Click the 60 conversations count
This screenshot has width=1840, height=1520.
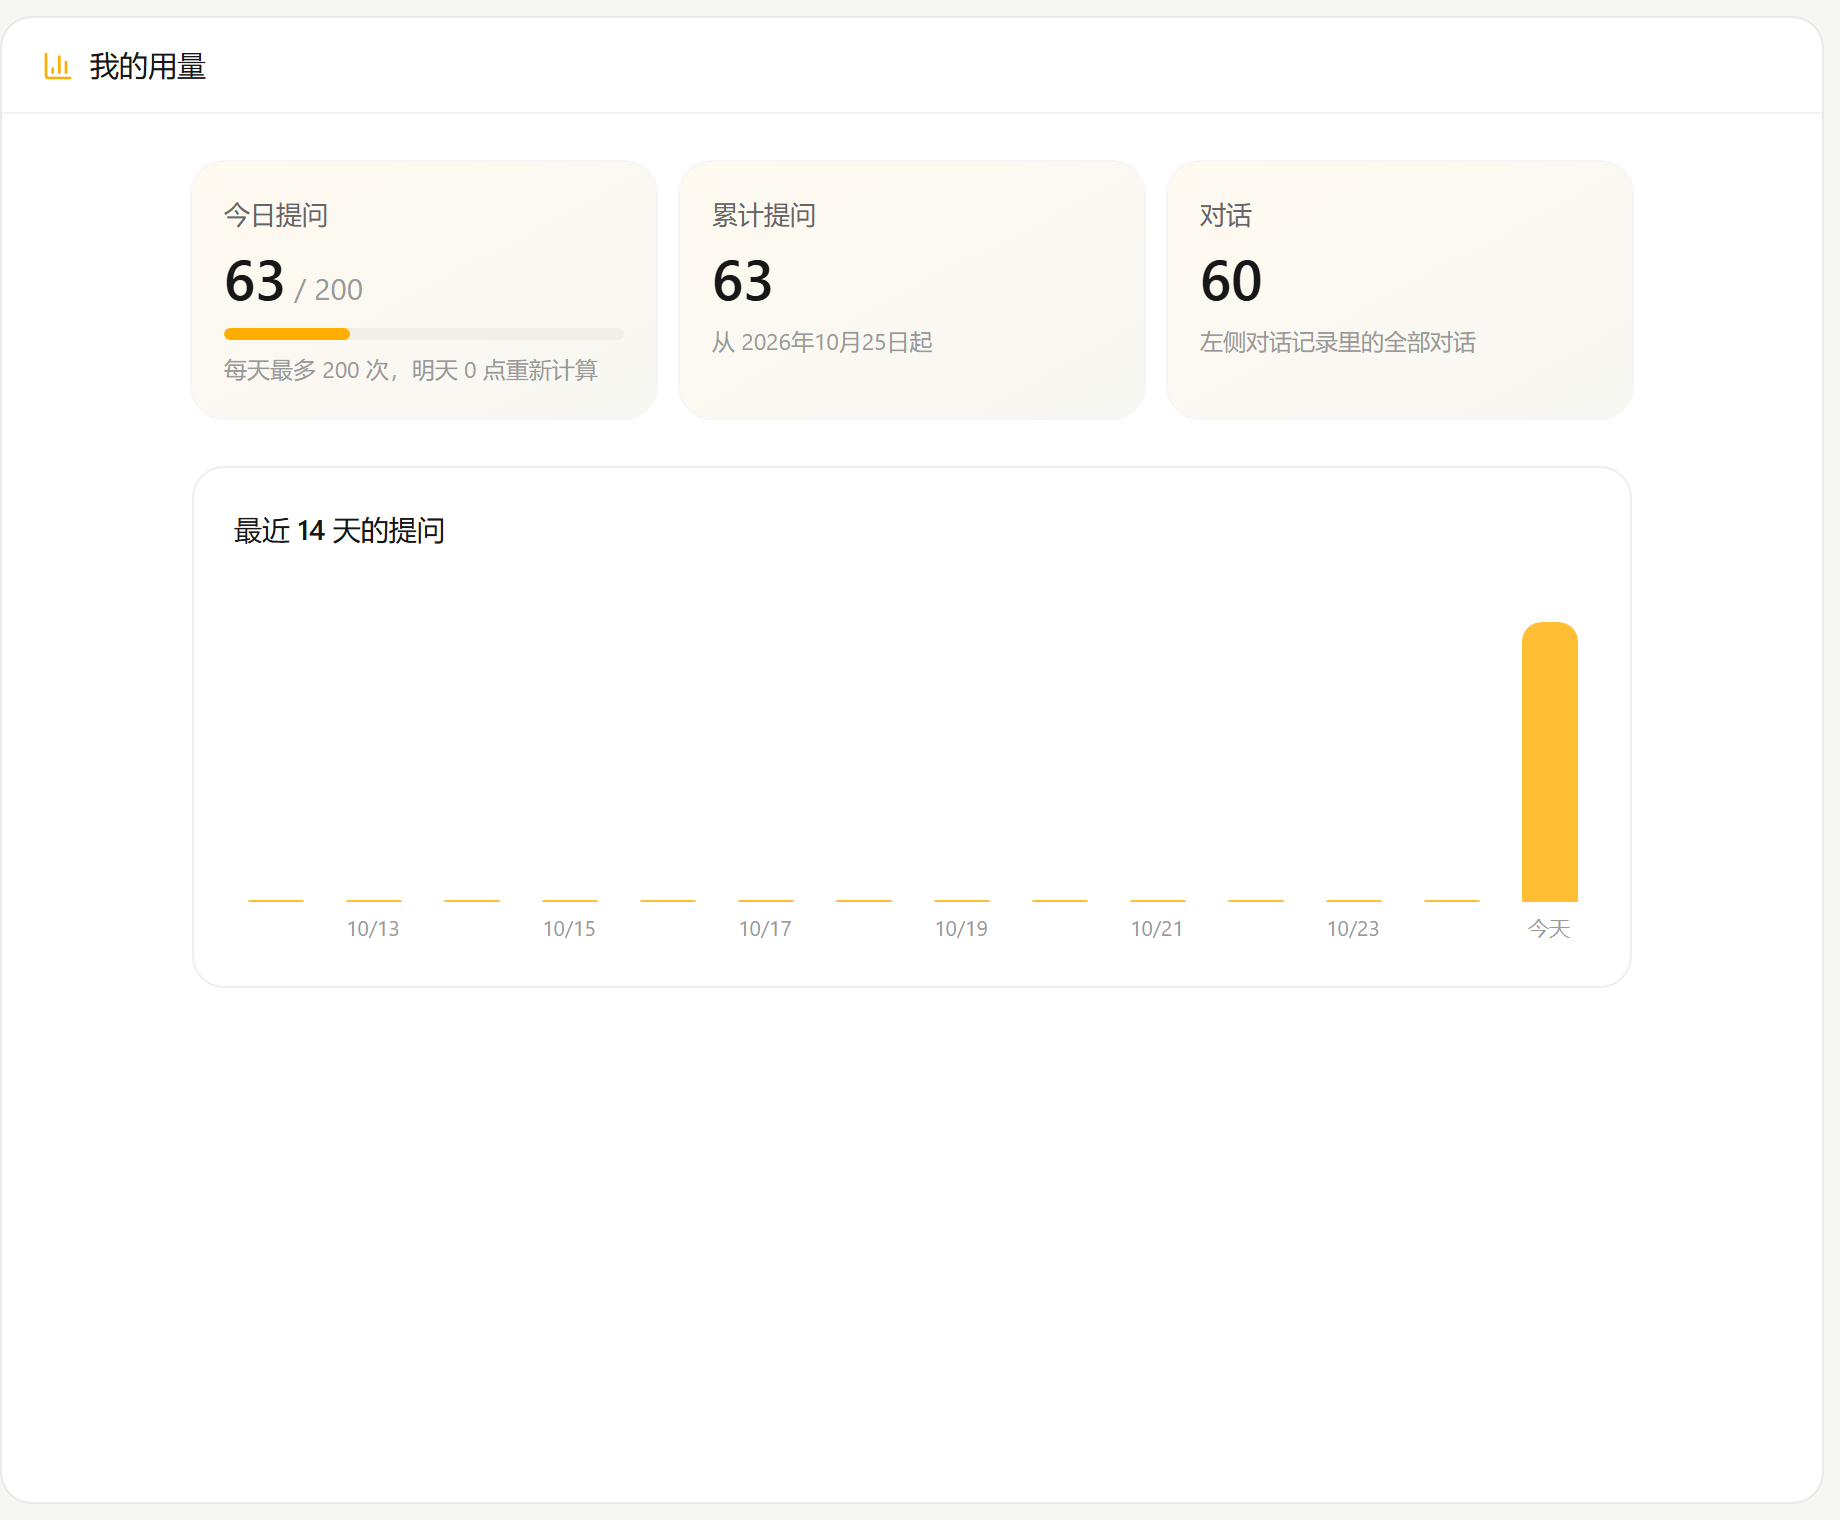[1231, 281]
